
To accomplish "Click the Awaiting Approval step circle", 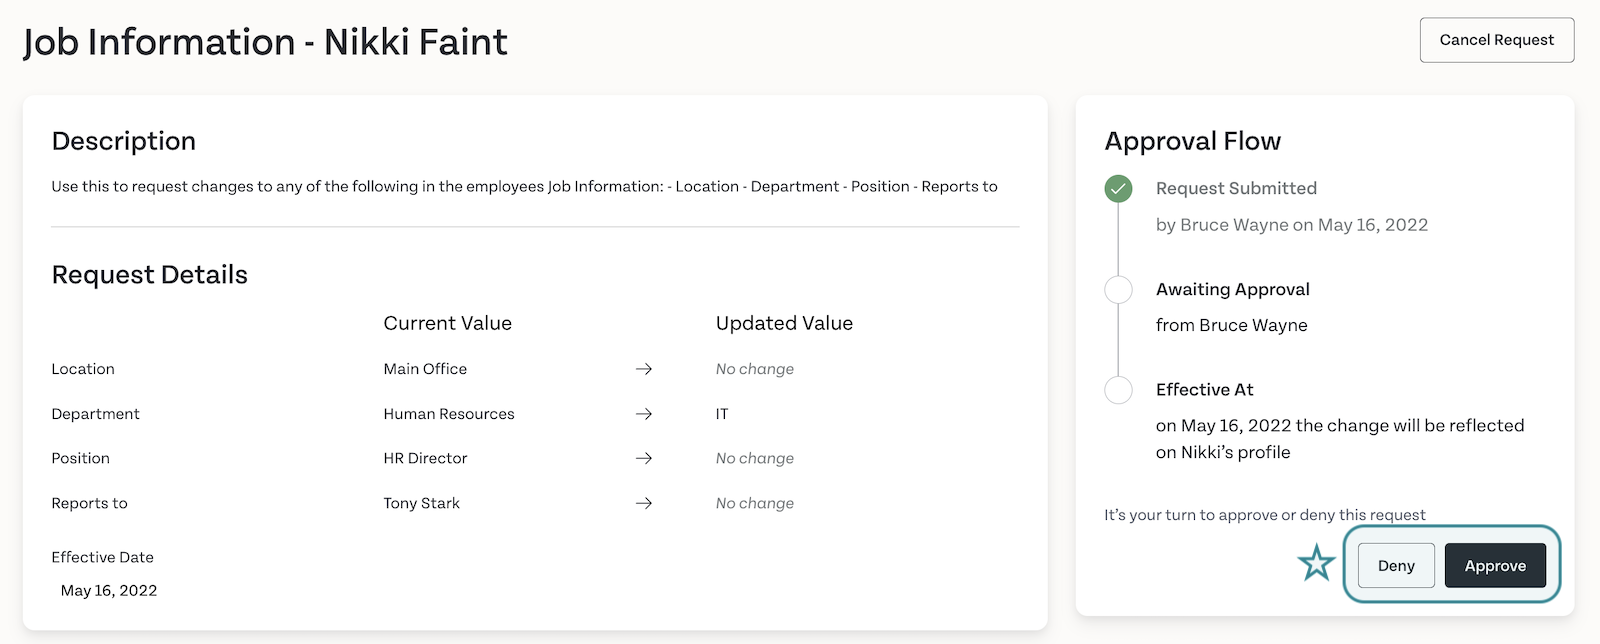I will coord(1118,290).
